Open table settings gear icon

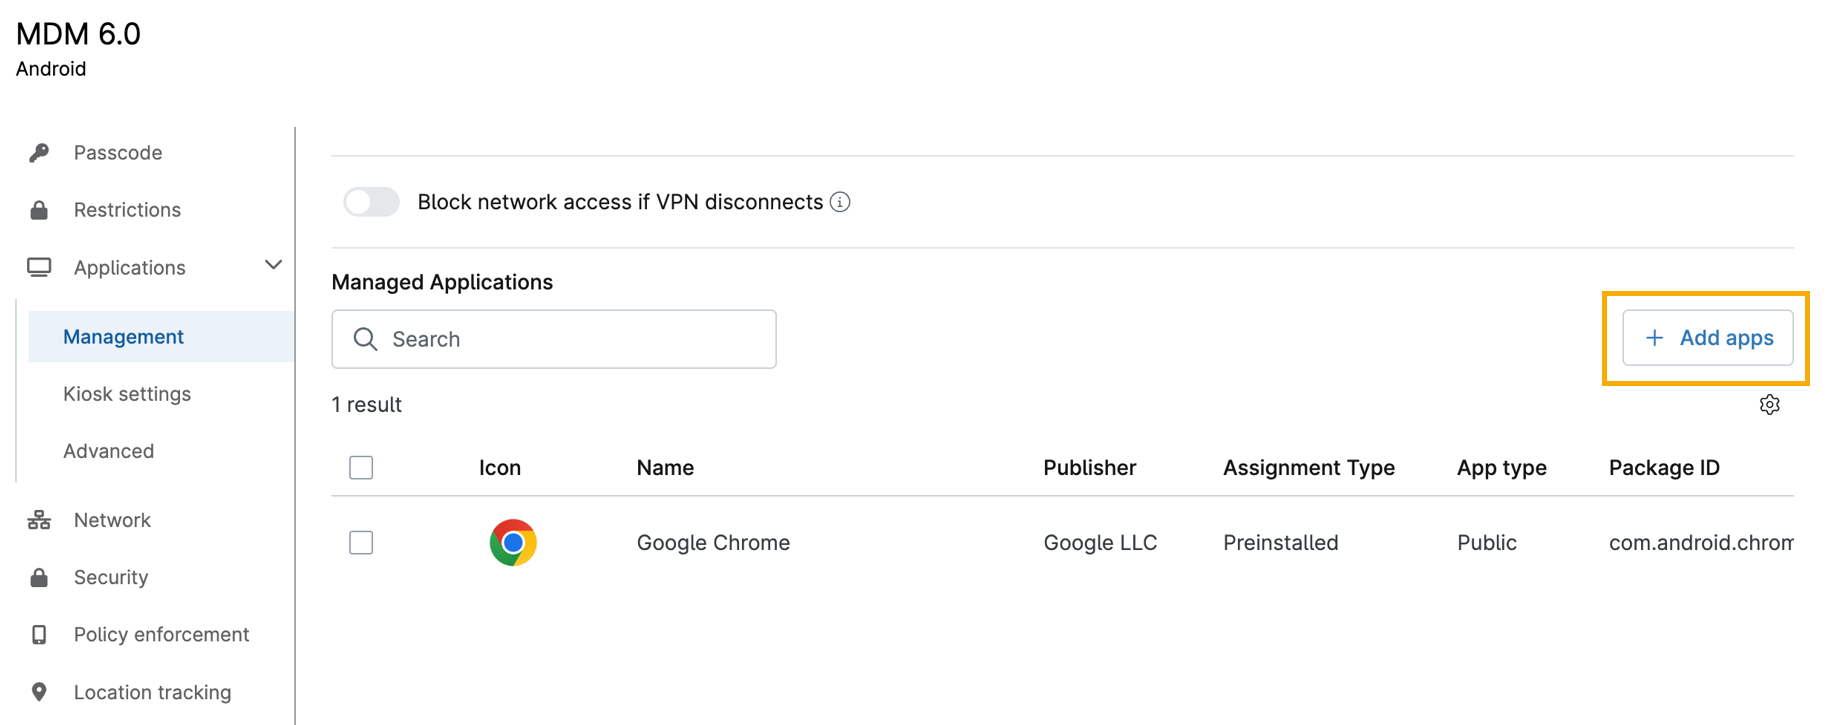pyautogui.click(x=1769, y=405)
